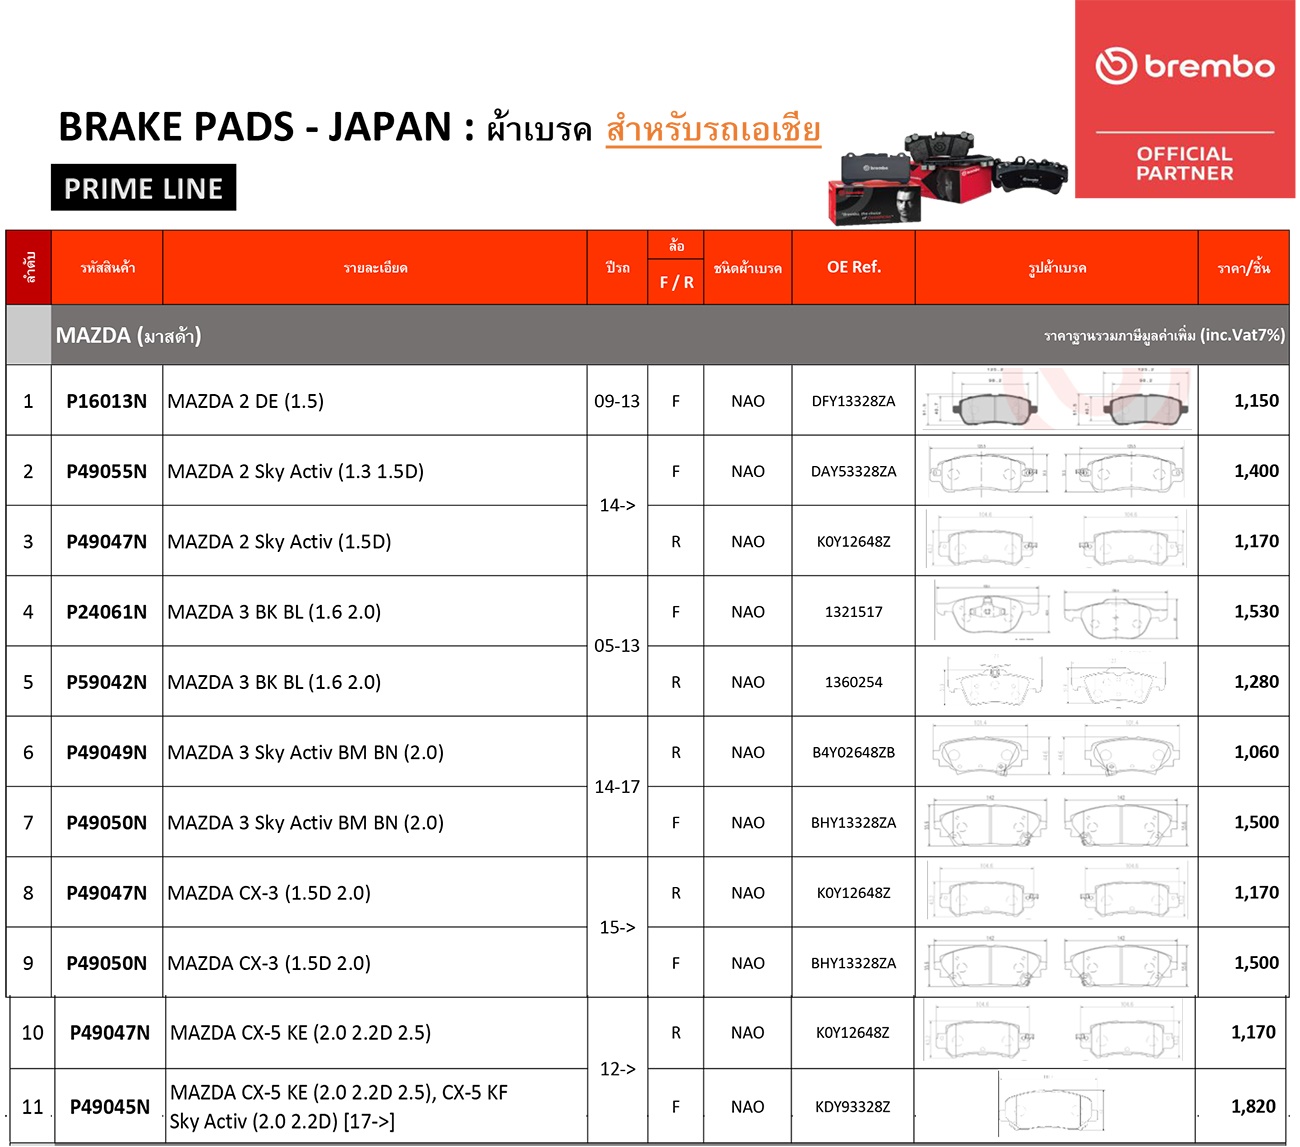Click the รหัสสินค้า column header

point(107,268)
